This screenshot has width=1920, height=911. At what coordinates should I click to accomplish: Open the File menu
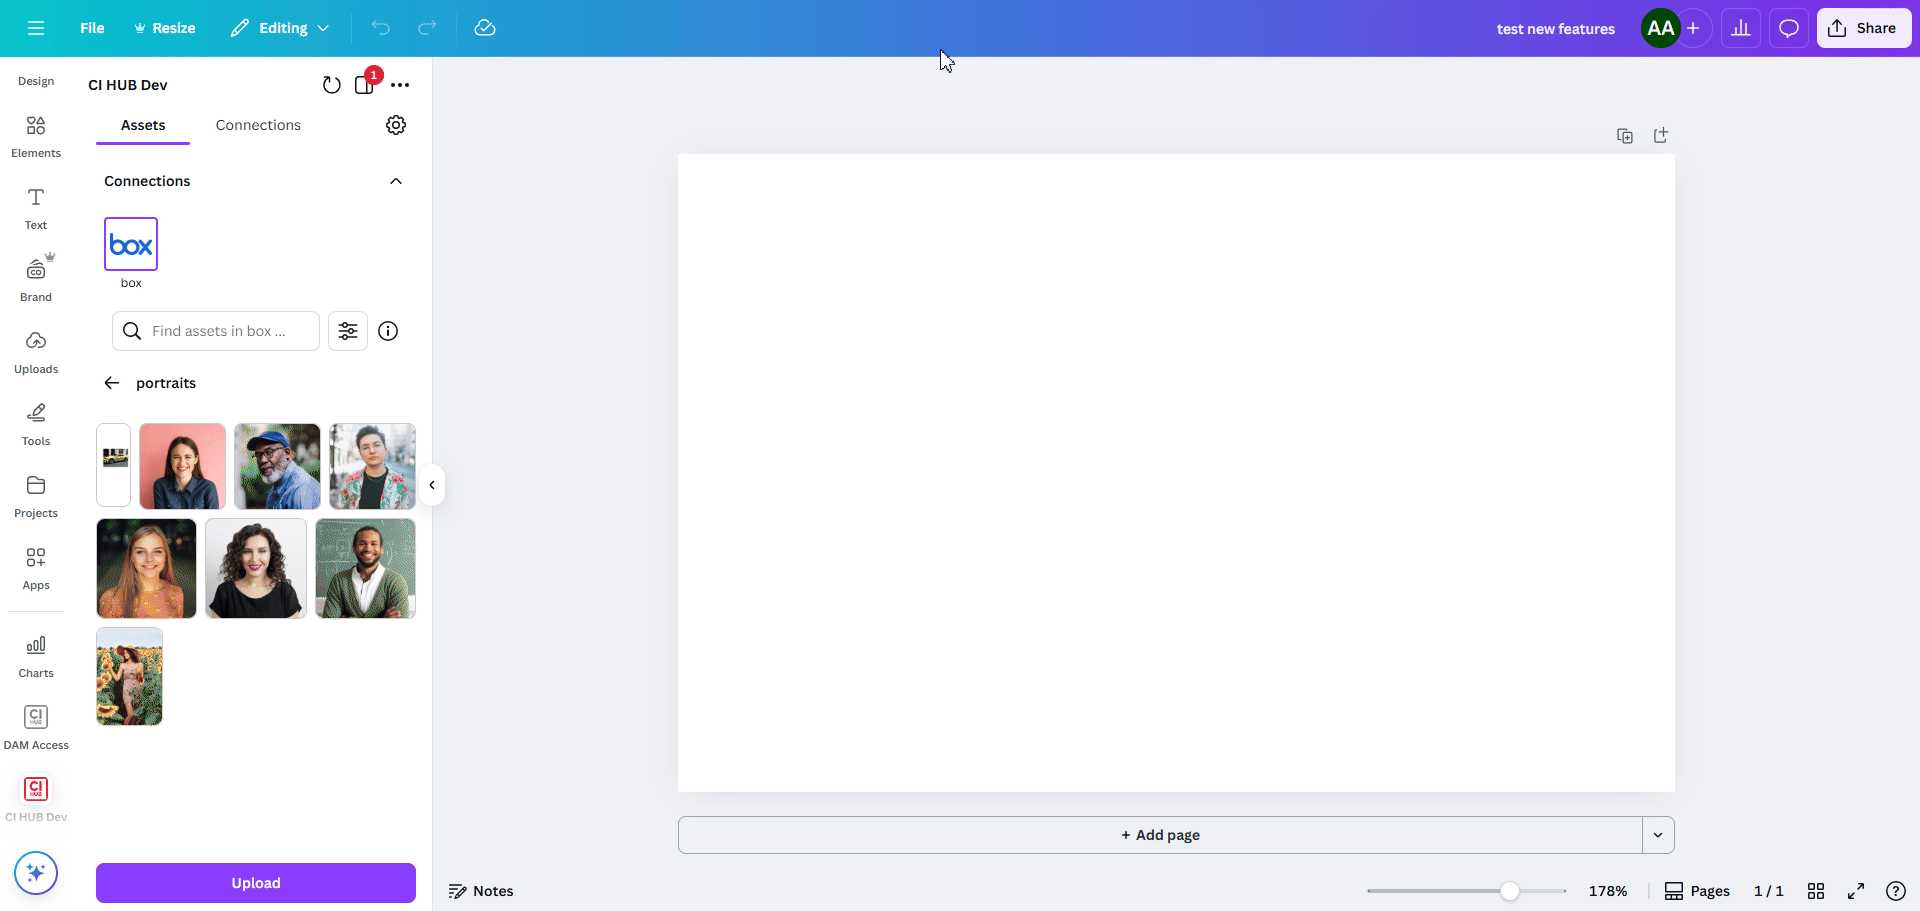pyautogui.click(x=92, y=28)
